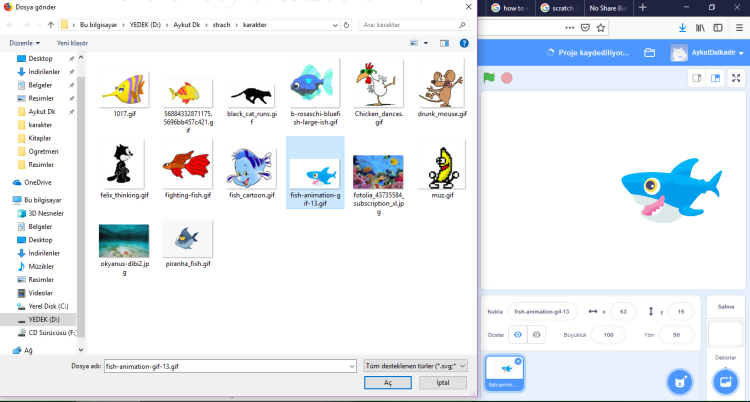Delete the fish sprite via its X badge

[x=518, y=361]
